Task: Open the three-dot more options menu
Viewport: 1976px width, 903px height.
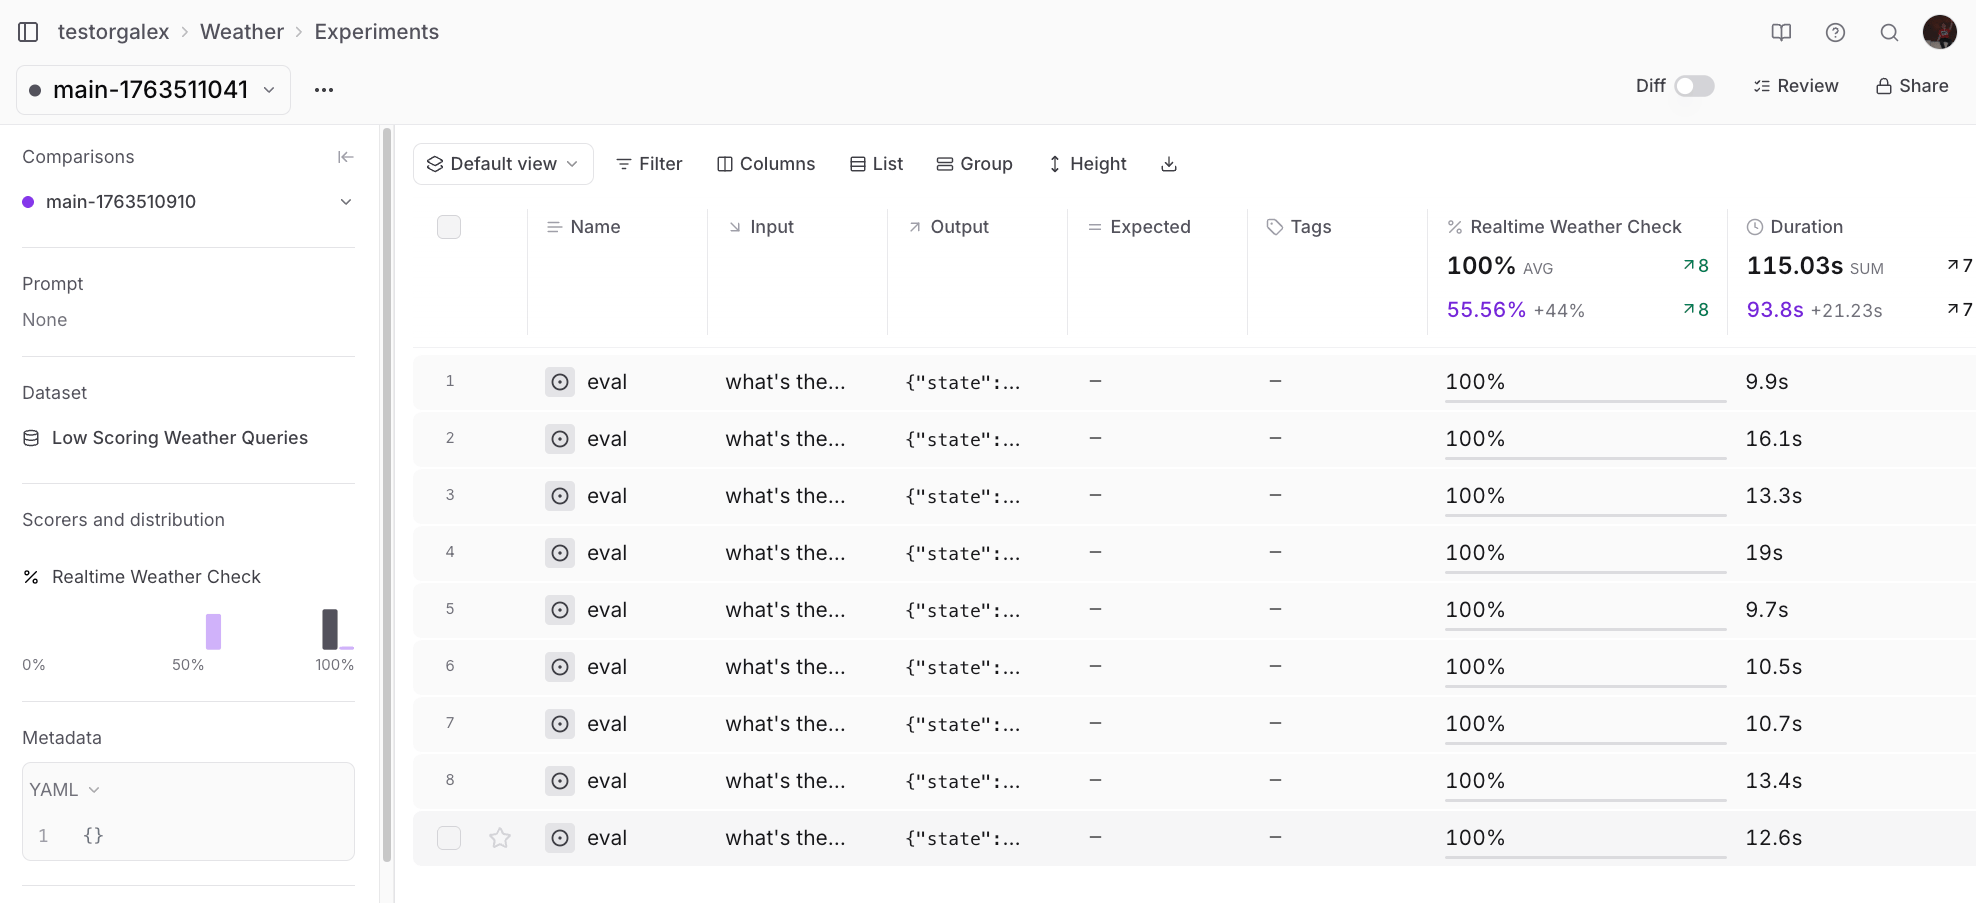Action: pyautogui.click(x=324, y=90)
